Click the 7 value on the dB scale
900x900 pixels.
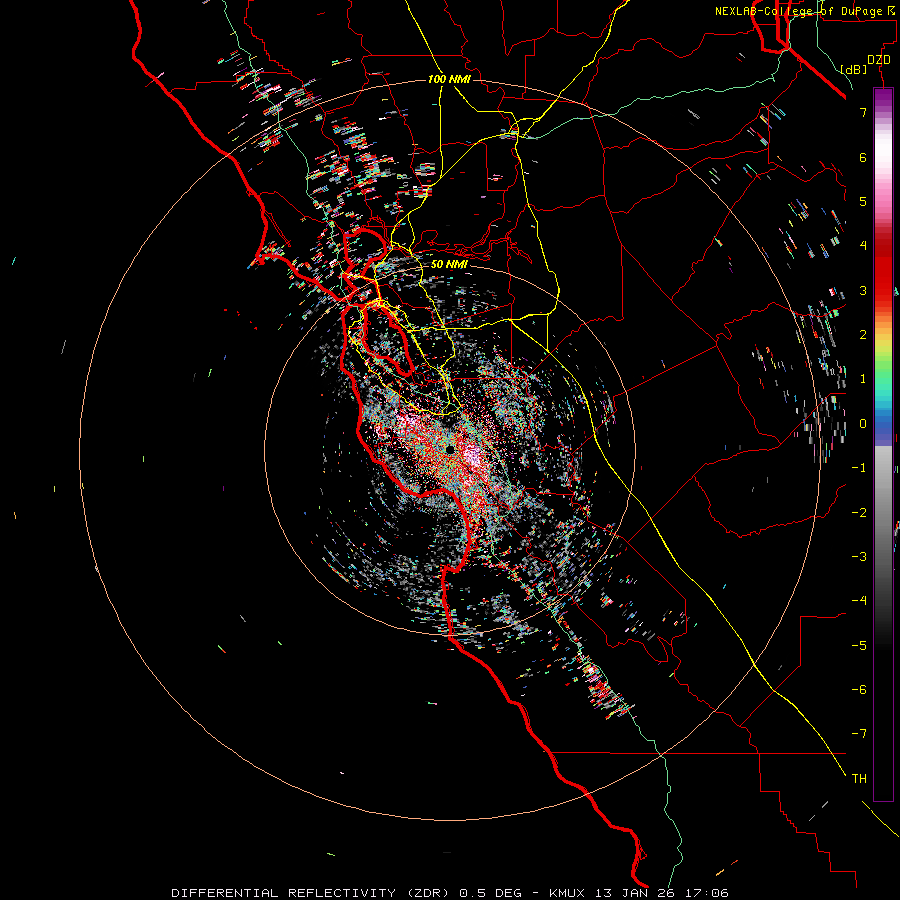(863, 112)
